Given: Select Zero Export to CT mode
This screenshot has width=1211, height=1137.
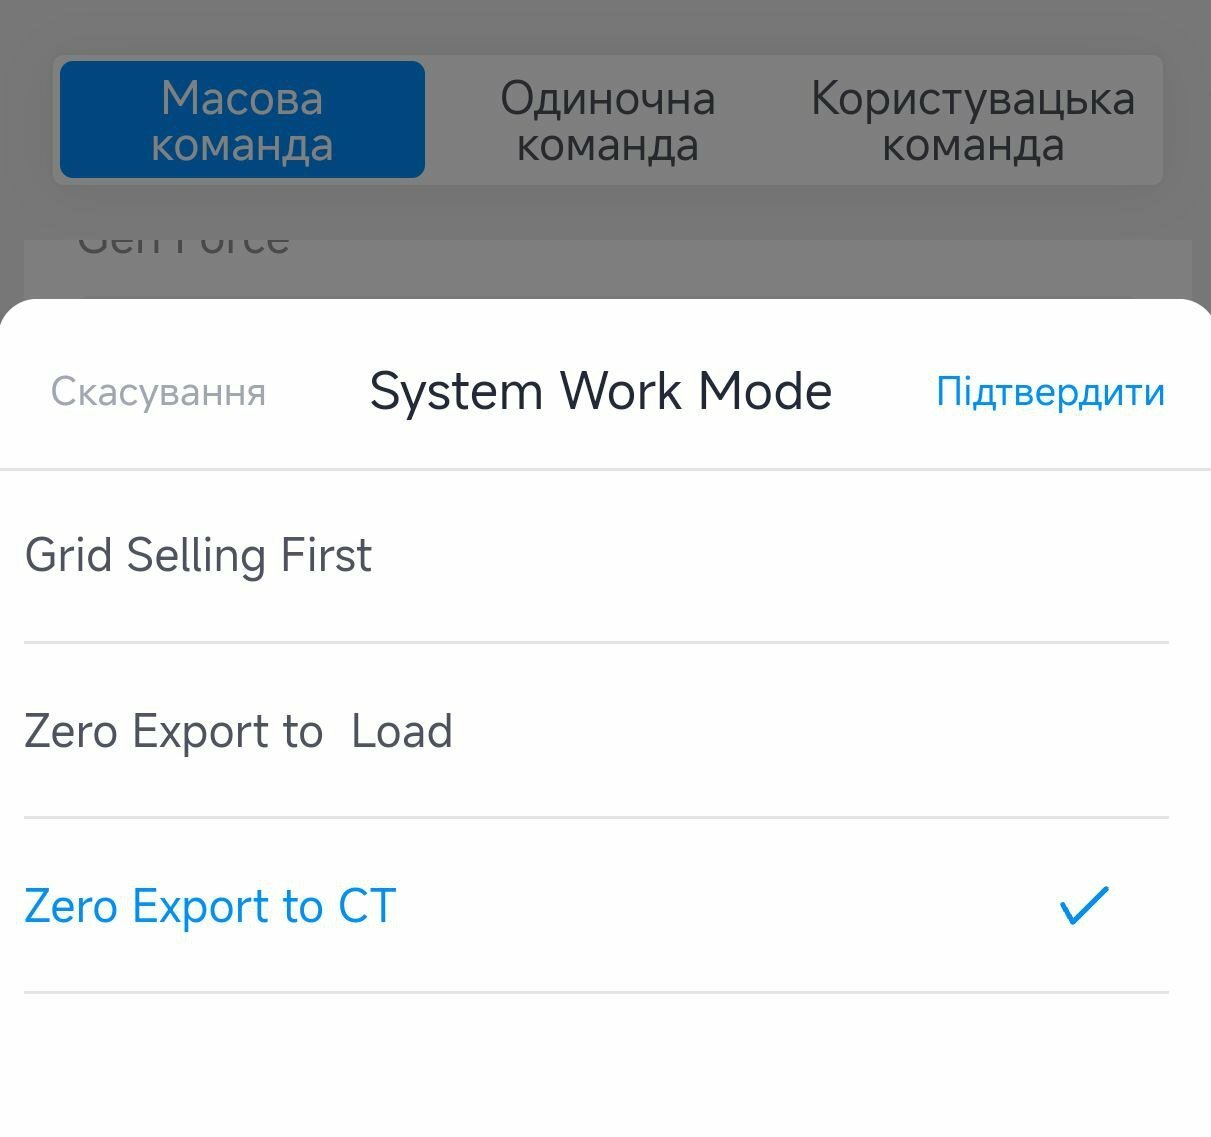Looking at the screenshot, I should 596,906.
